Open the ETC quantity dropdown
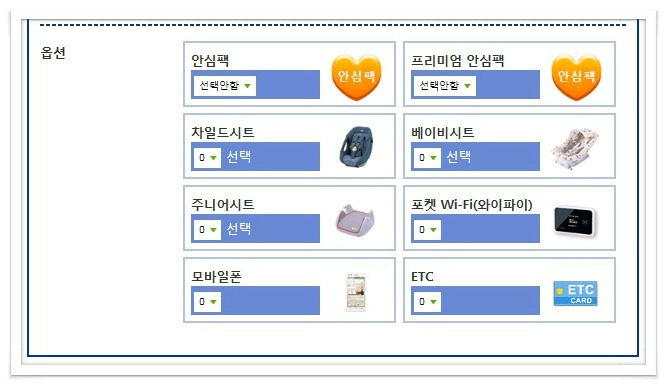 click(x=427, y=302)
